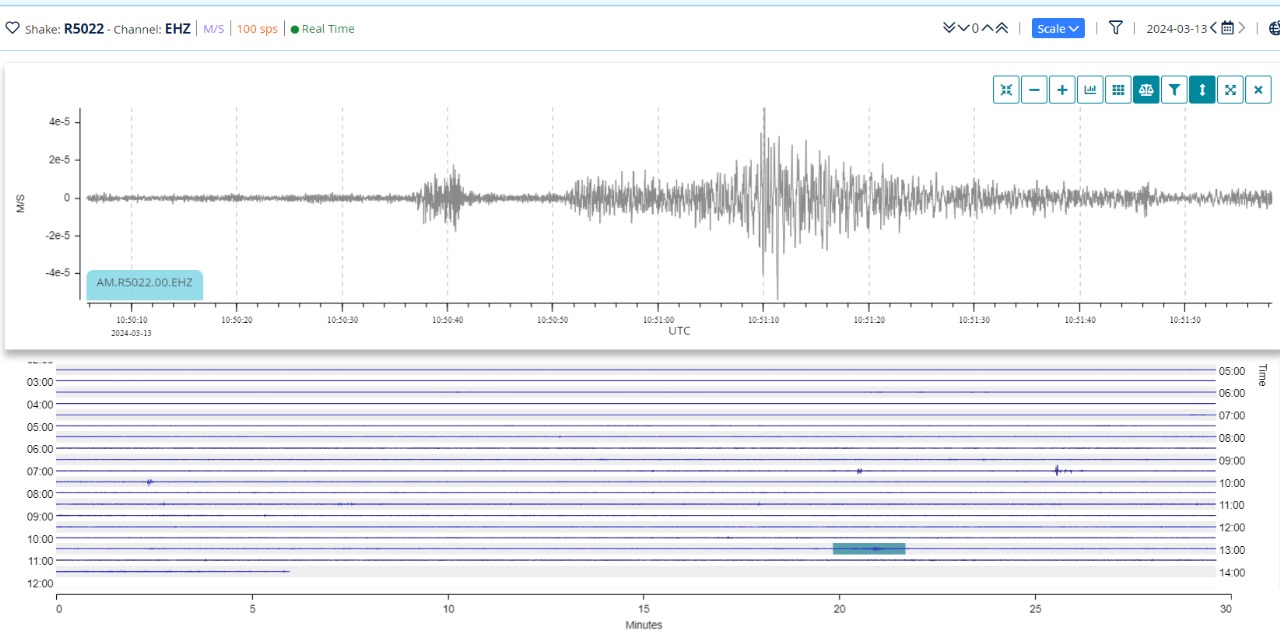Toggle the vertical arrows amplitude button
This screenshot has width=1280, height=630.
click(x=1202, y=90)
